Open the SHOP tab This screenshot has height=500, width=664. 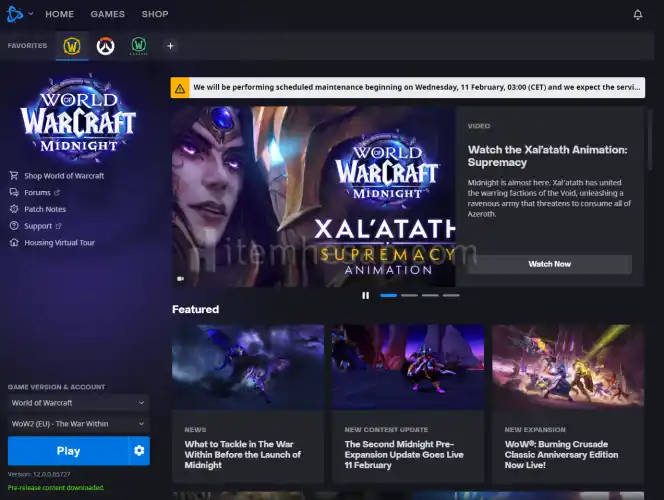155,15
